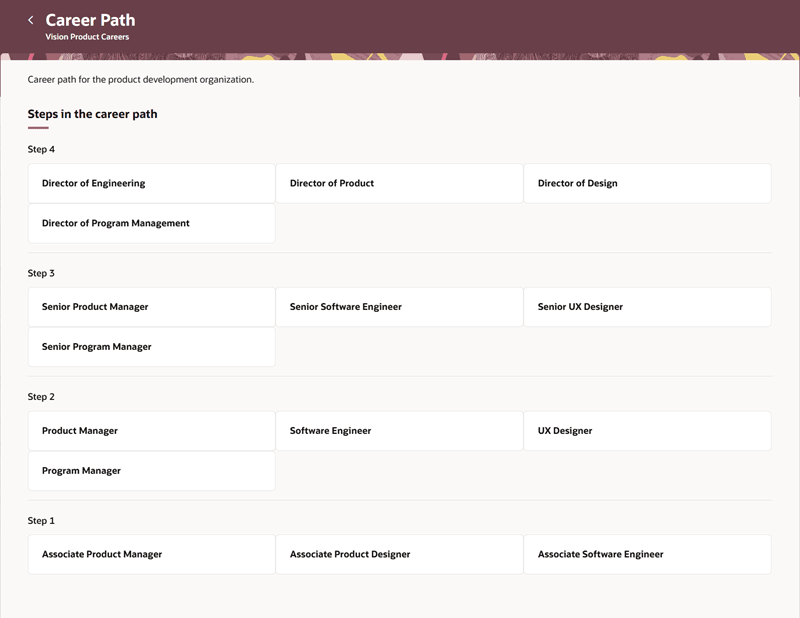The width and height of the screenshot is (800, 618).
Task: View the Senior UX Designer position
Action: (x=647, y=307)
